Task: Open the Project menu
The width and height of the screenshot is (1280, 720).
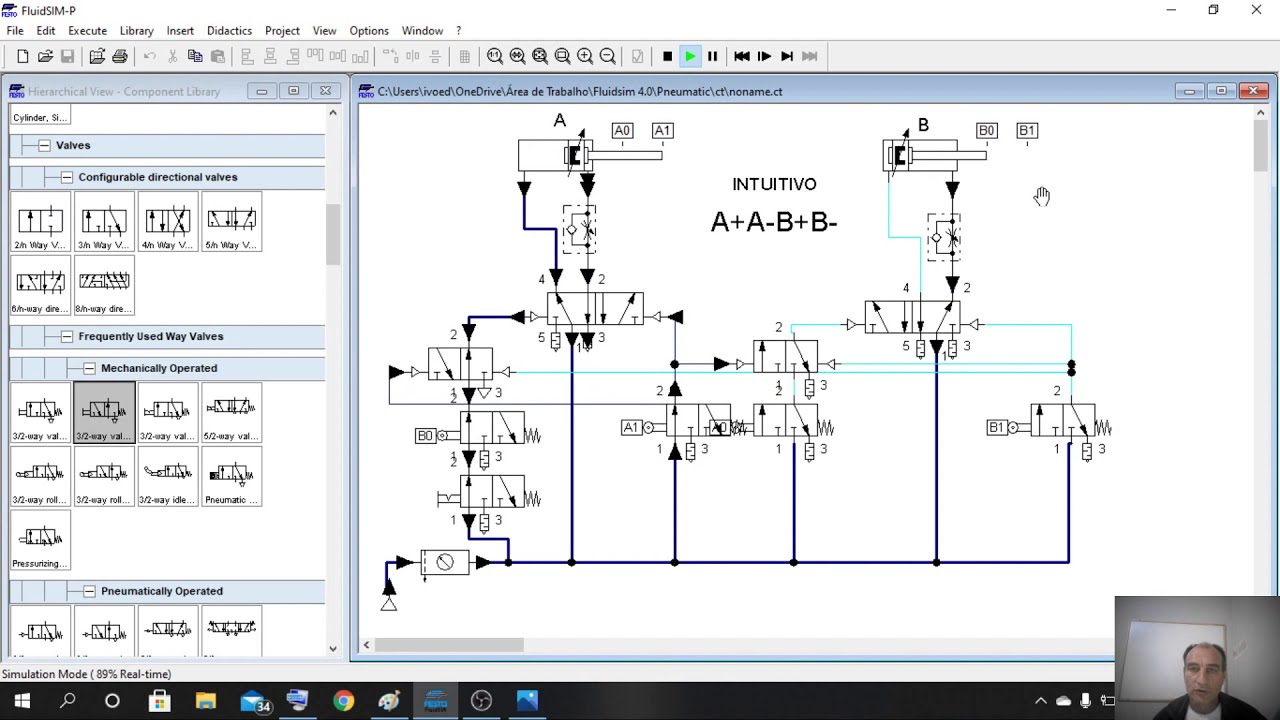Action: (x=282, y=31)
